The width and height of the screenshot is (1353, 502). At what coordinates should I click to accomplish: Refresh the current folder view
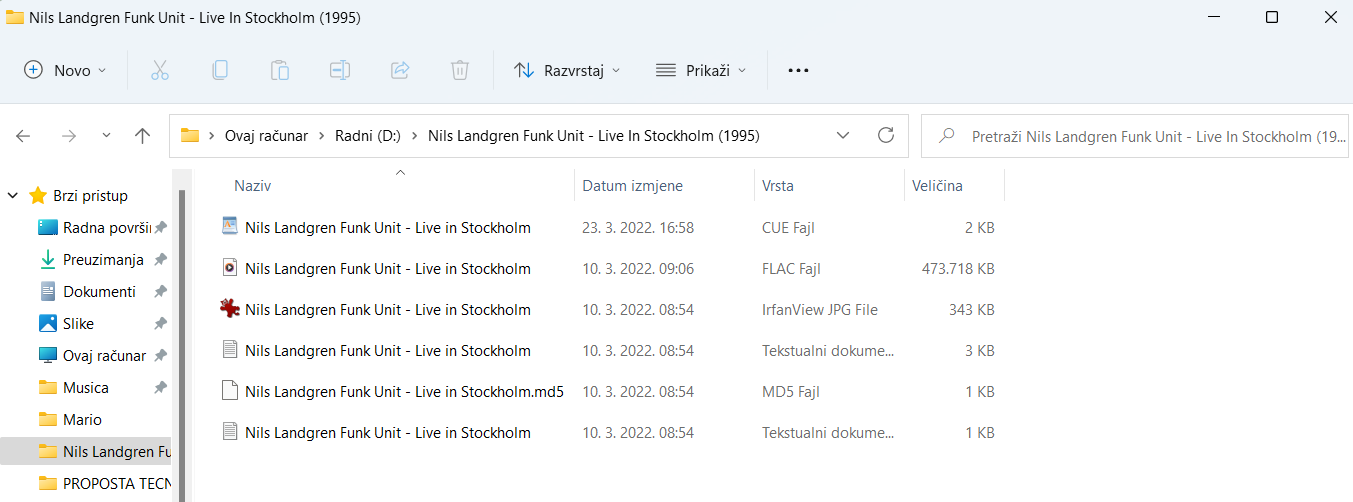(x=885, y=135)
